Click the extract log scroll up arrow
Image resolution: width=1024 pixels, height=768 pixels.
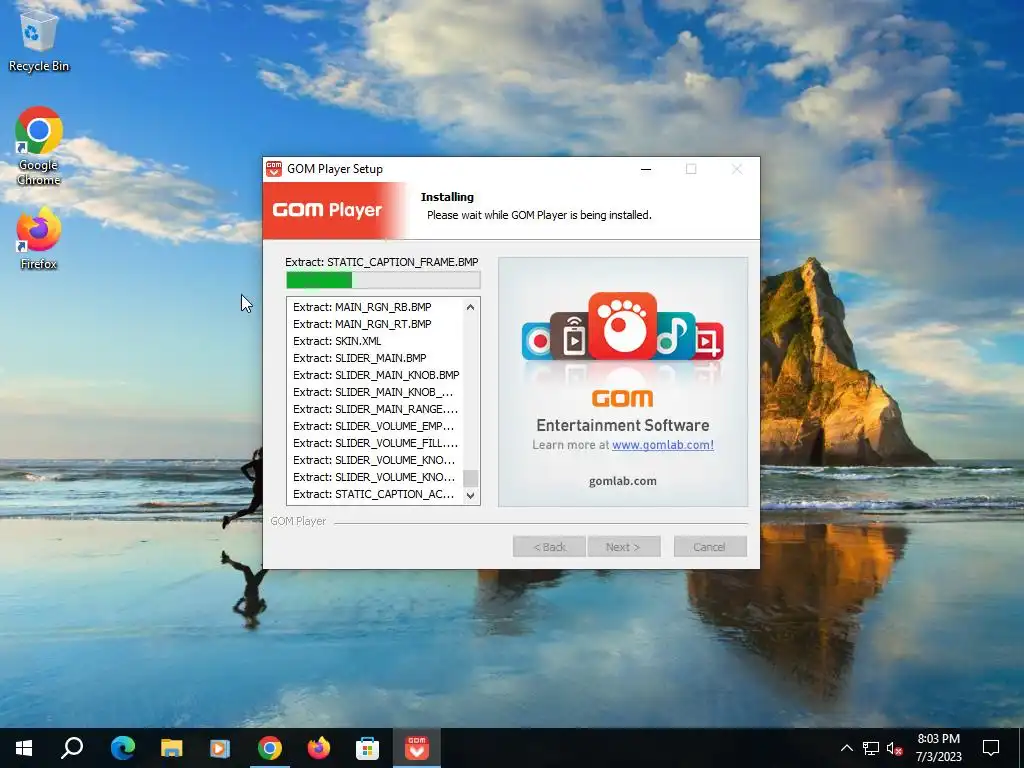pos(470,307)
